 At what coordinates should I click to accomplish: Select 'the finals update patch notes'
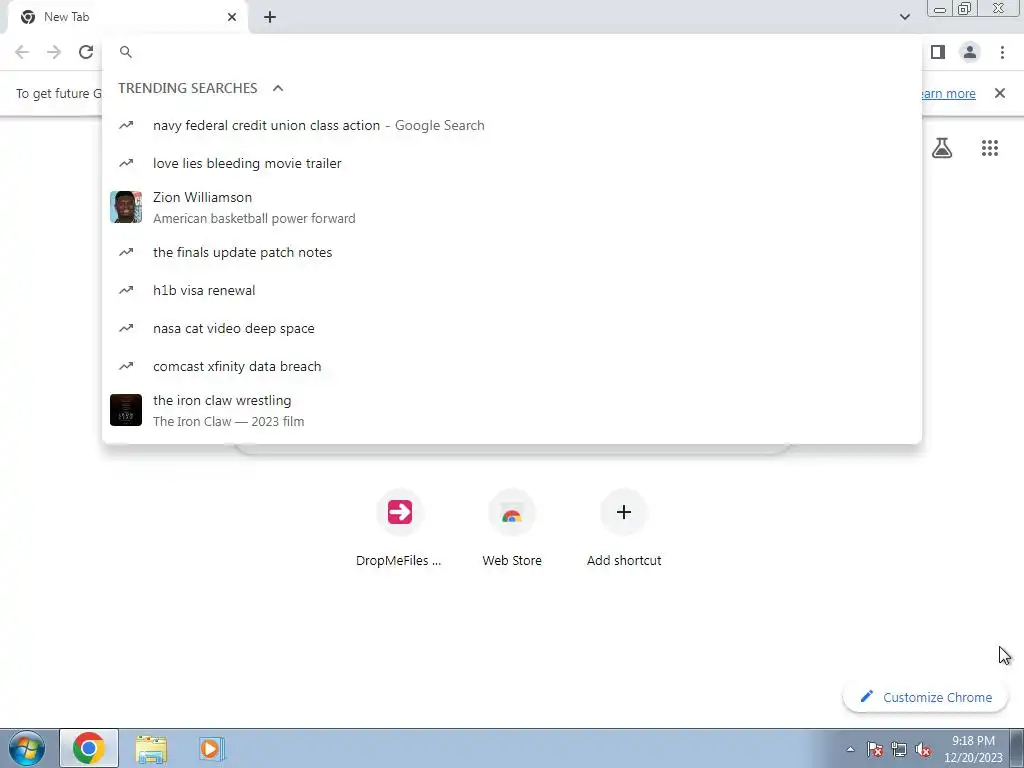(512, 252)
